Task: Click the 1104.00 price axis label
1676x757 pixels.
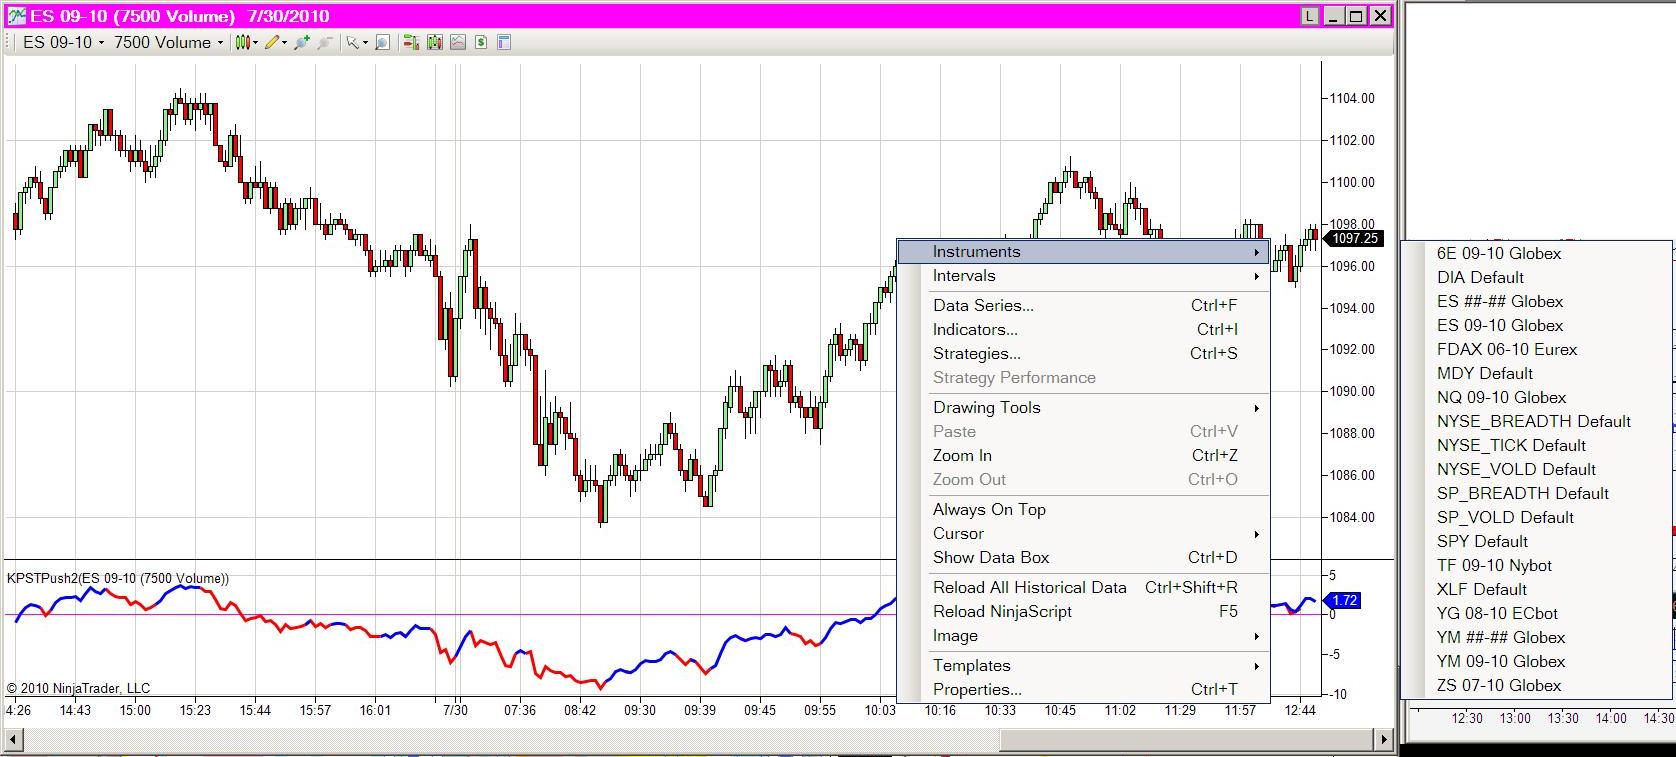Action: pos(1352,98)
